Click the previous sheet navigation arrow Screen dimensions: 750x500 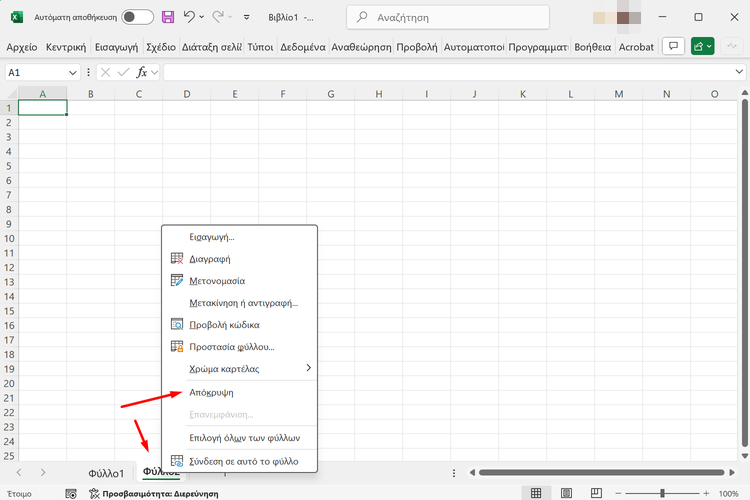tap(19, 473)
